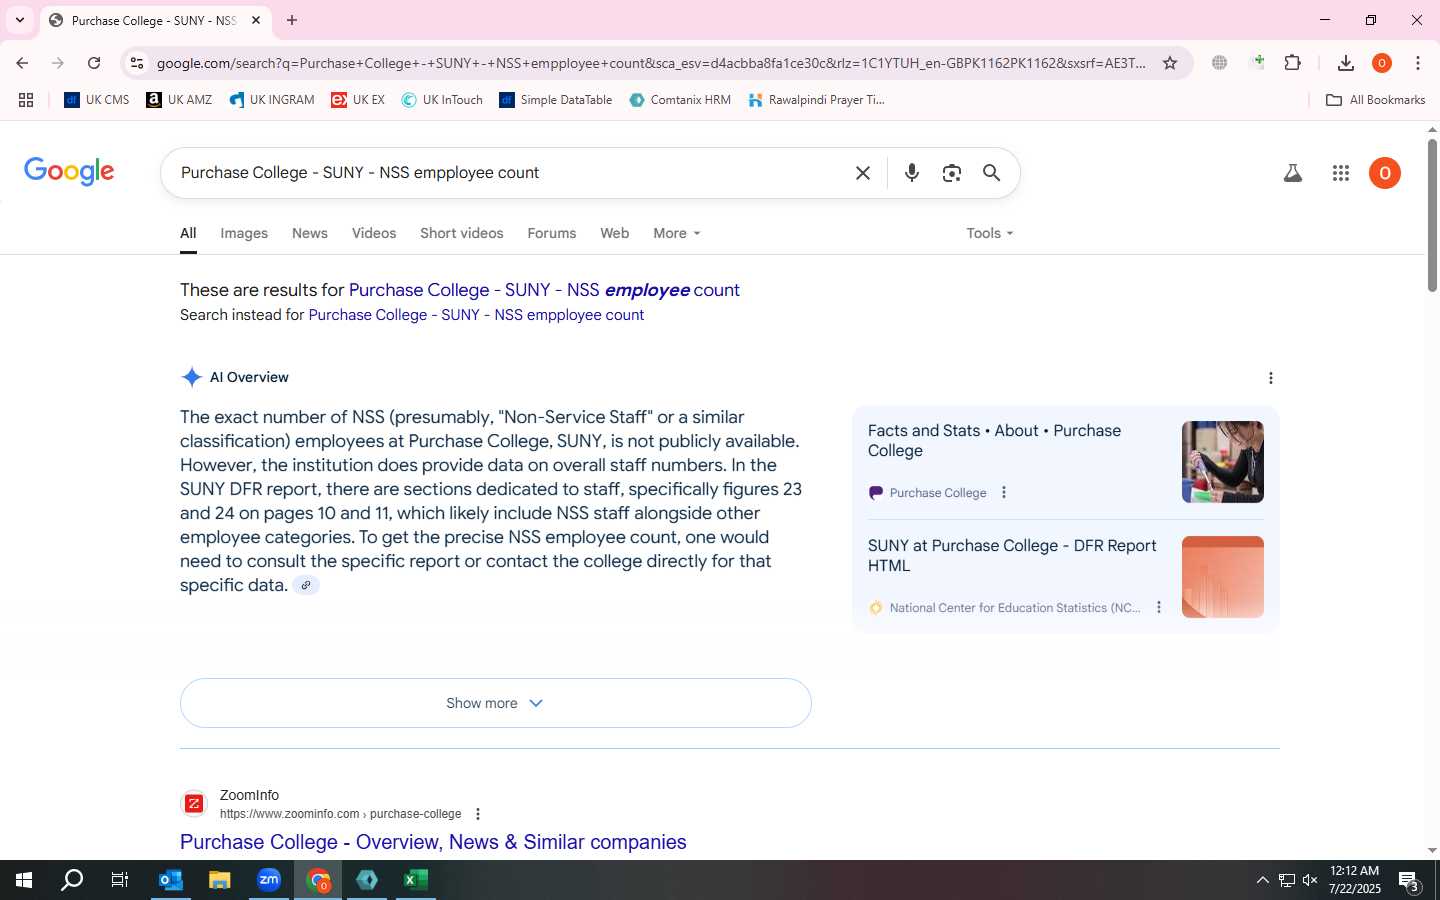Open Windows Start menu
1440x900 pixels.
point(24,880)
